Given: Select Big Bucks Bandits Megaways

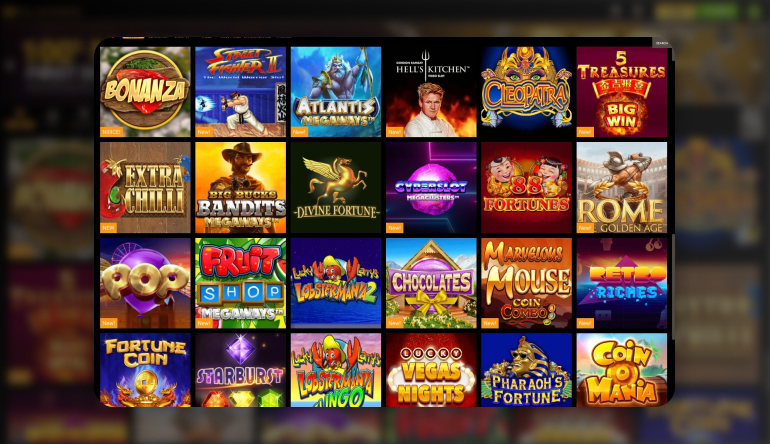Looking at the screenshot, I should tap(241, 188).
